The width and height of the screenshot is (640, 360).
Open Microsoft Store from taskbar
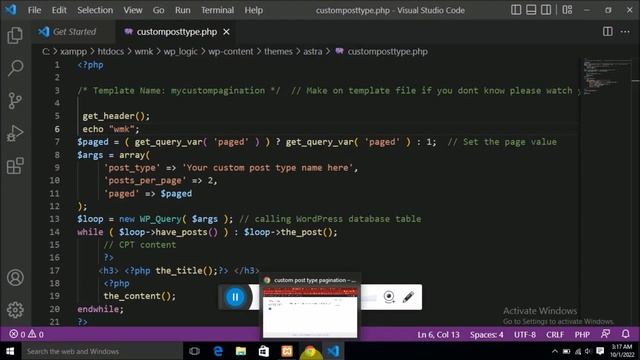[264, 351]
